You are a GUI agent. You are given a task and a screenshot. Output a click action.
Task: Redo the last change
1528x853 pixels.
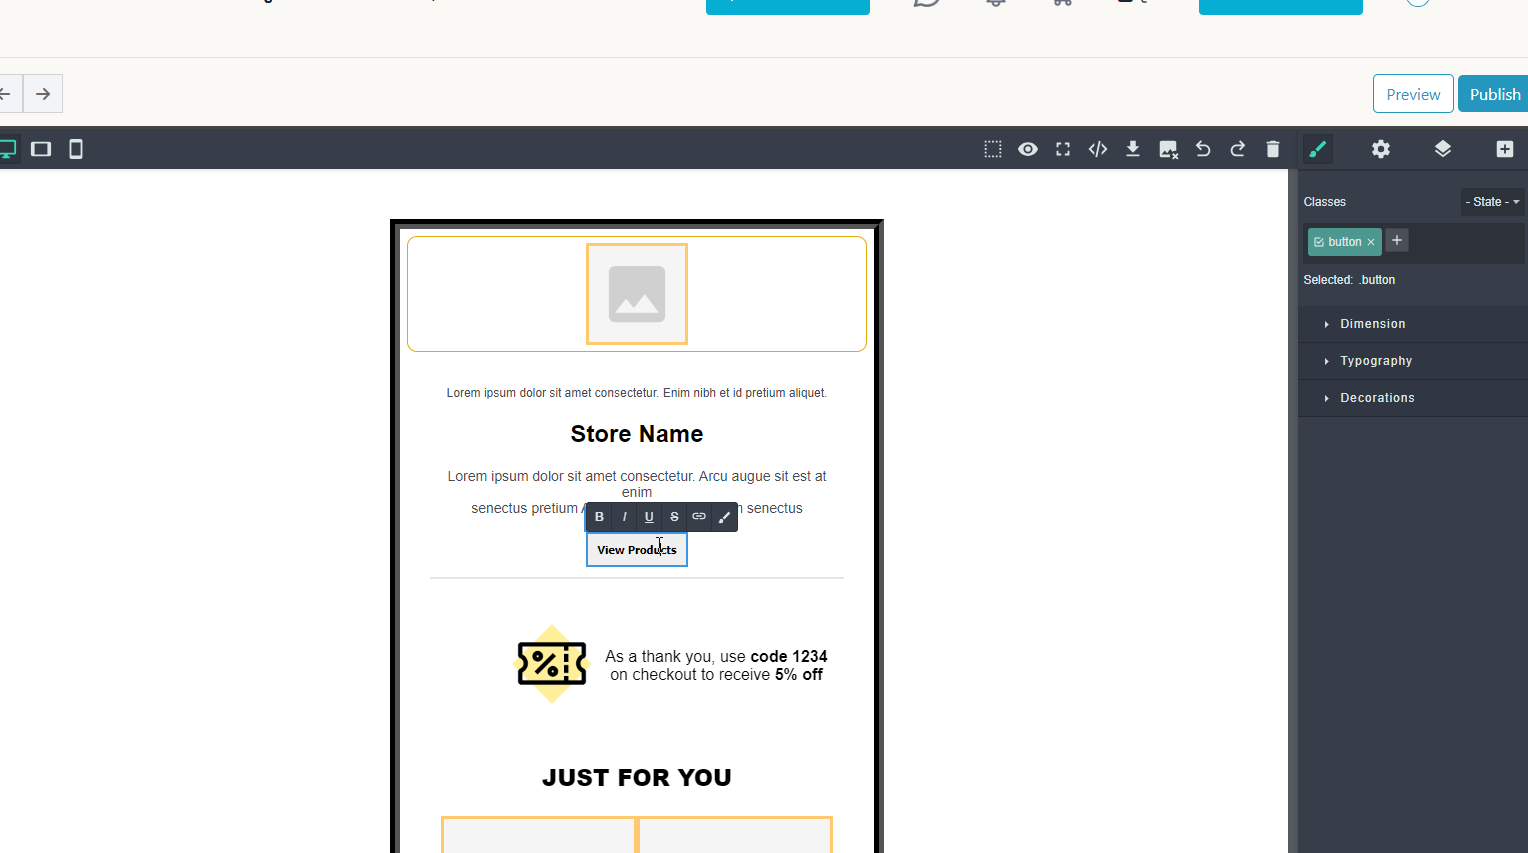(x=1238, y=149)
